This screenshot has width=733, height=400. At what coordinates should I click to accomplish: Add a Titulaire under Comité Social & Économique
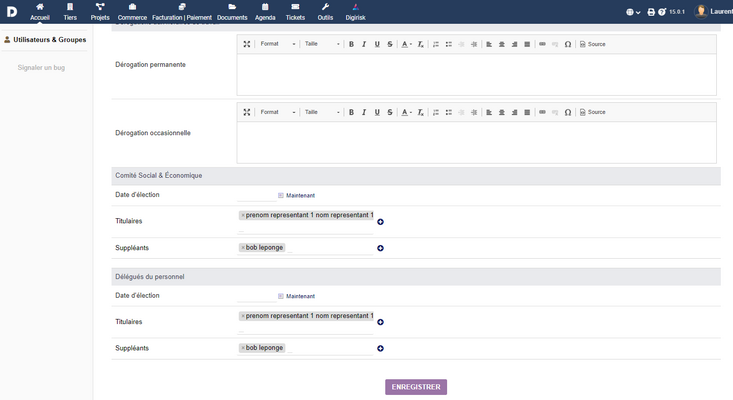[x=381, y=222]
